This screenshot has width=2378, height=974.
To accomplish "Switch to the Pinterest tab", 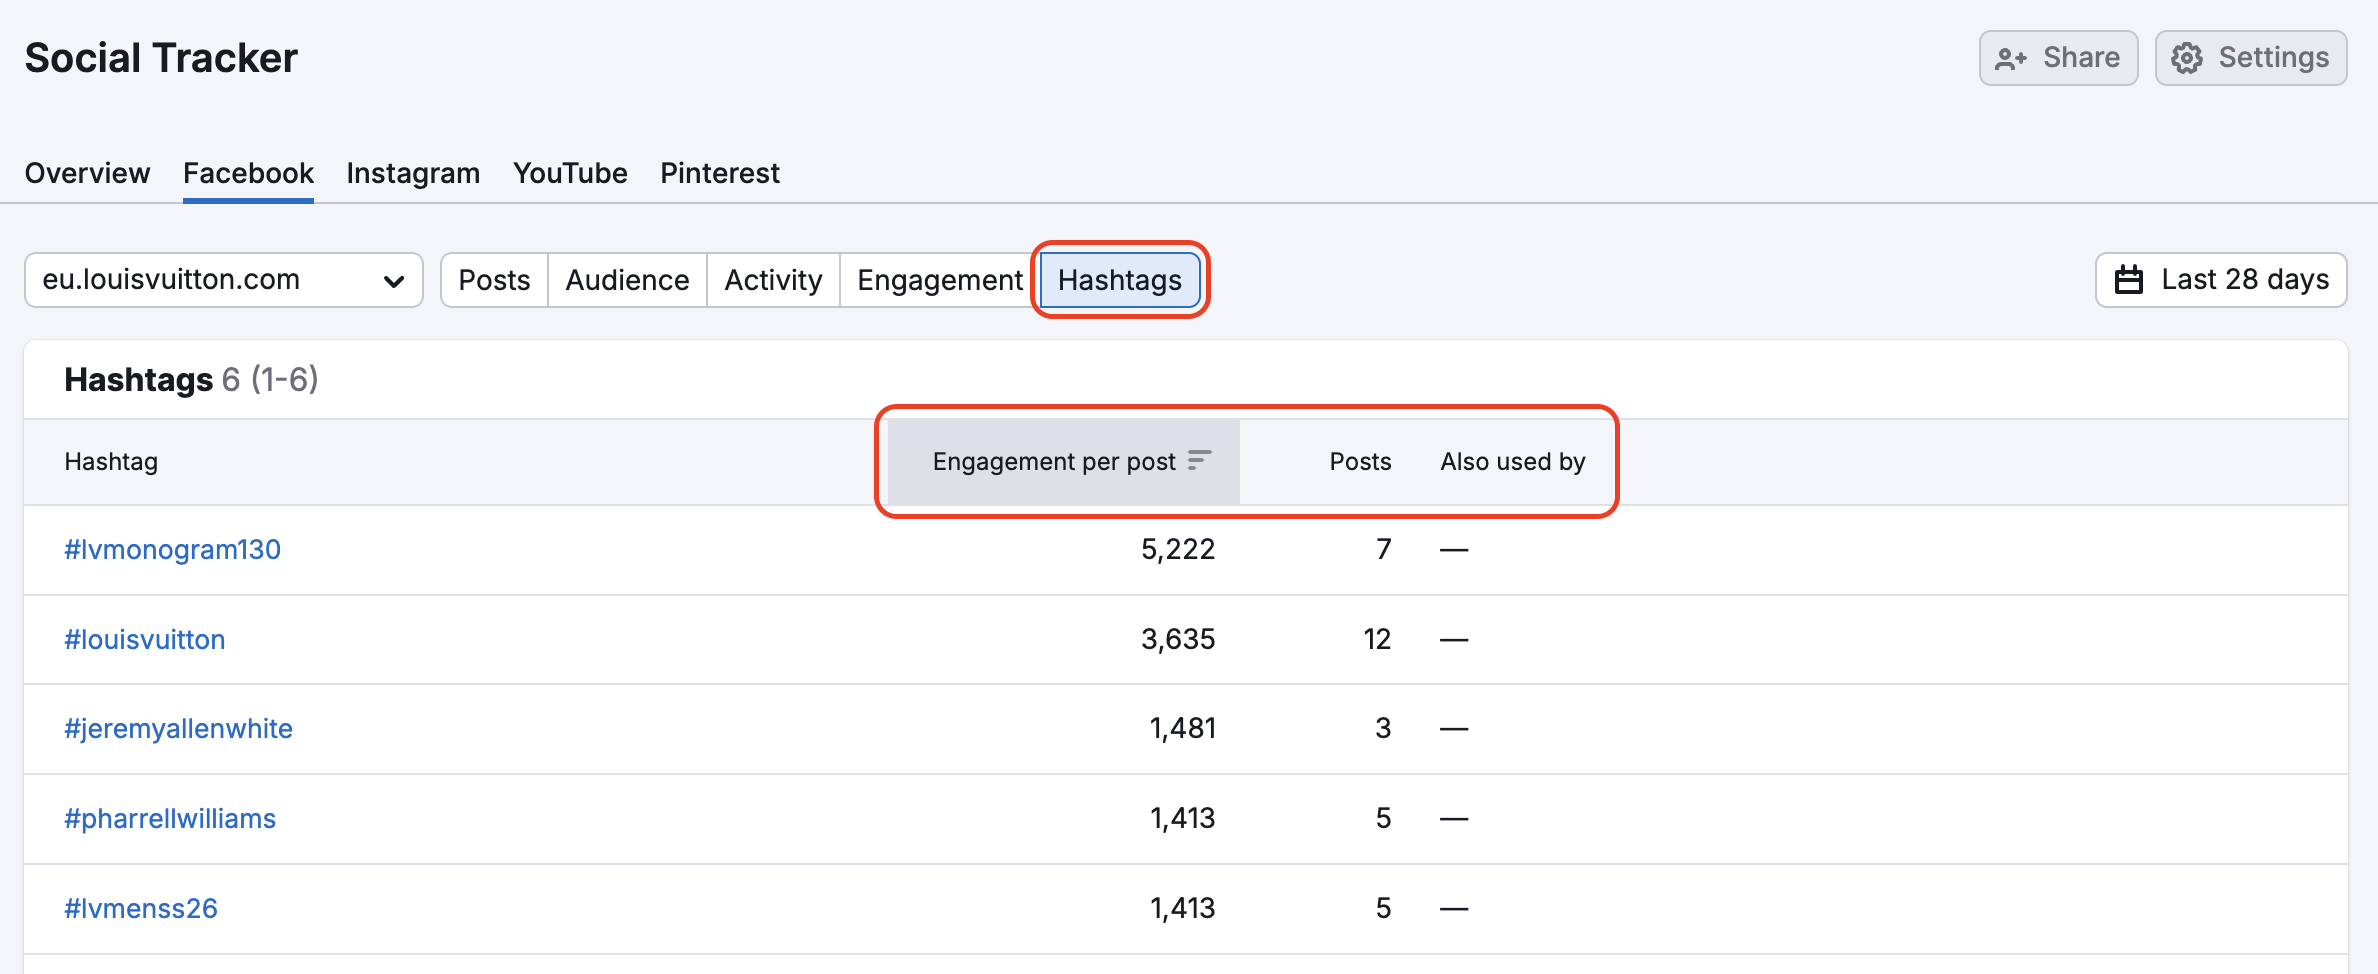I will click(719, 172).
